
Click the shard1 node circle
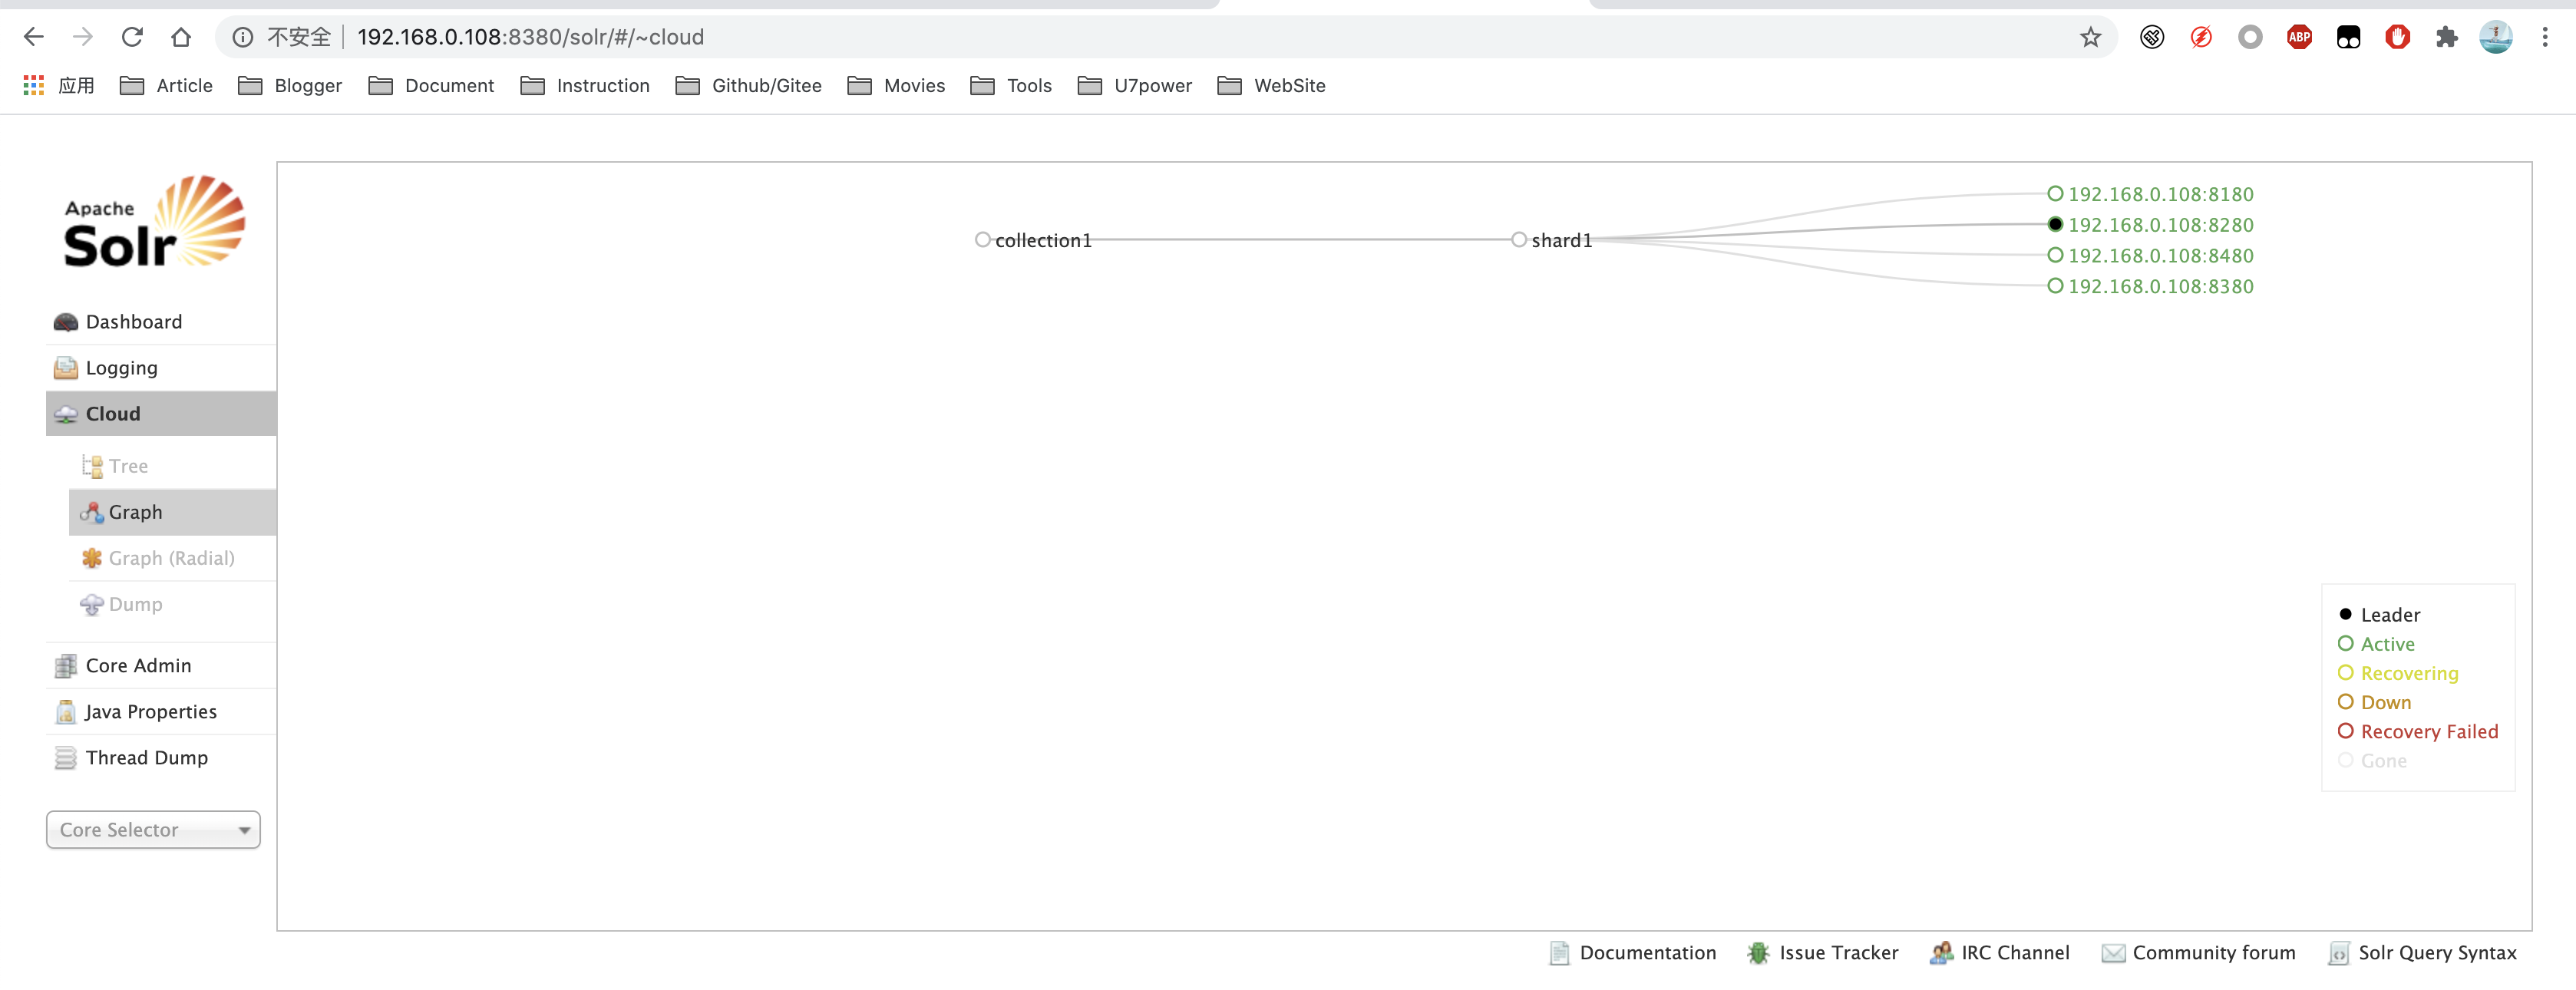(1519, 240)
